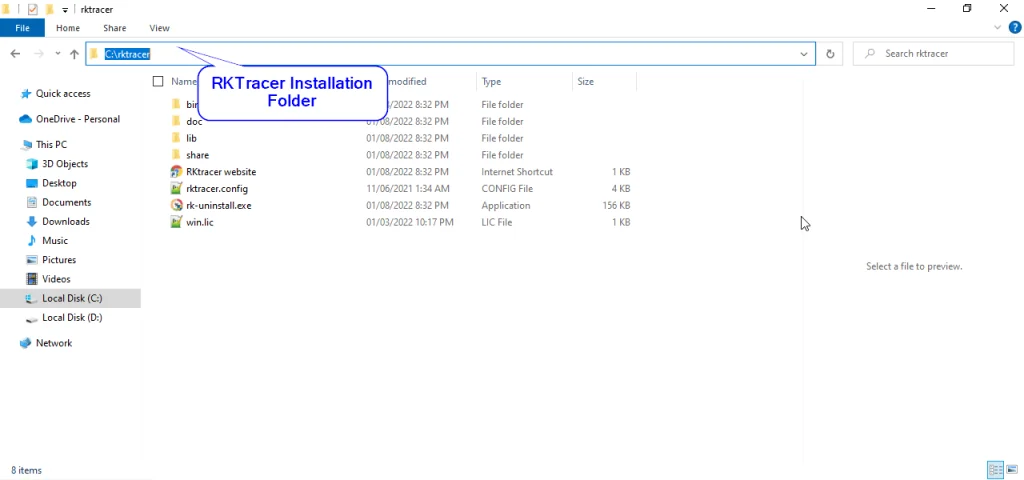Viewport: 1024px width, 480px height.
Task: Restore down the Explorer window
Action: click(967, 8)
